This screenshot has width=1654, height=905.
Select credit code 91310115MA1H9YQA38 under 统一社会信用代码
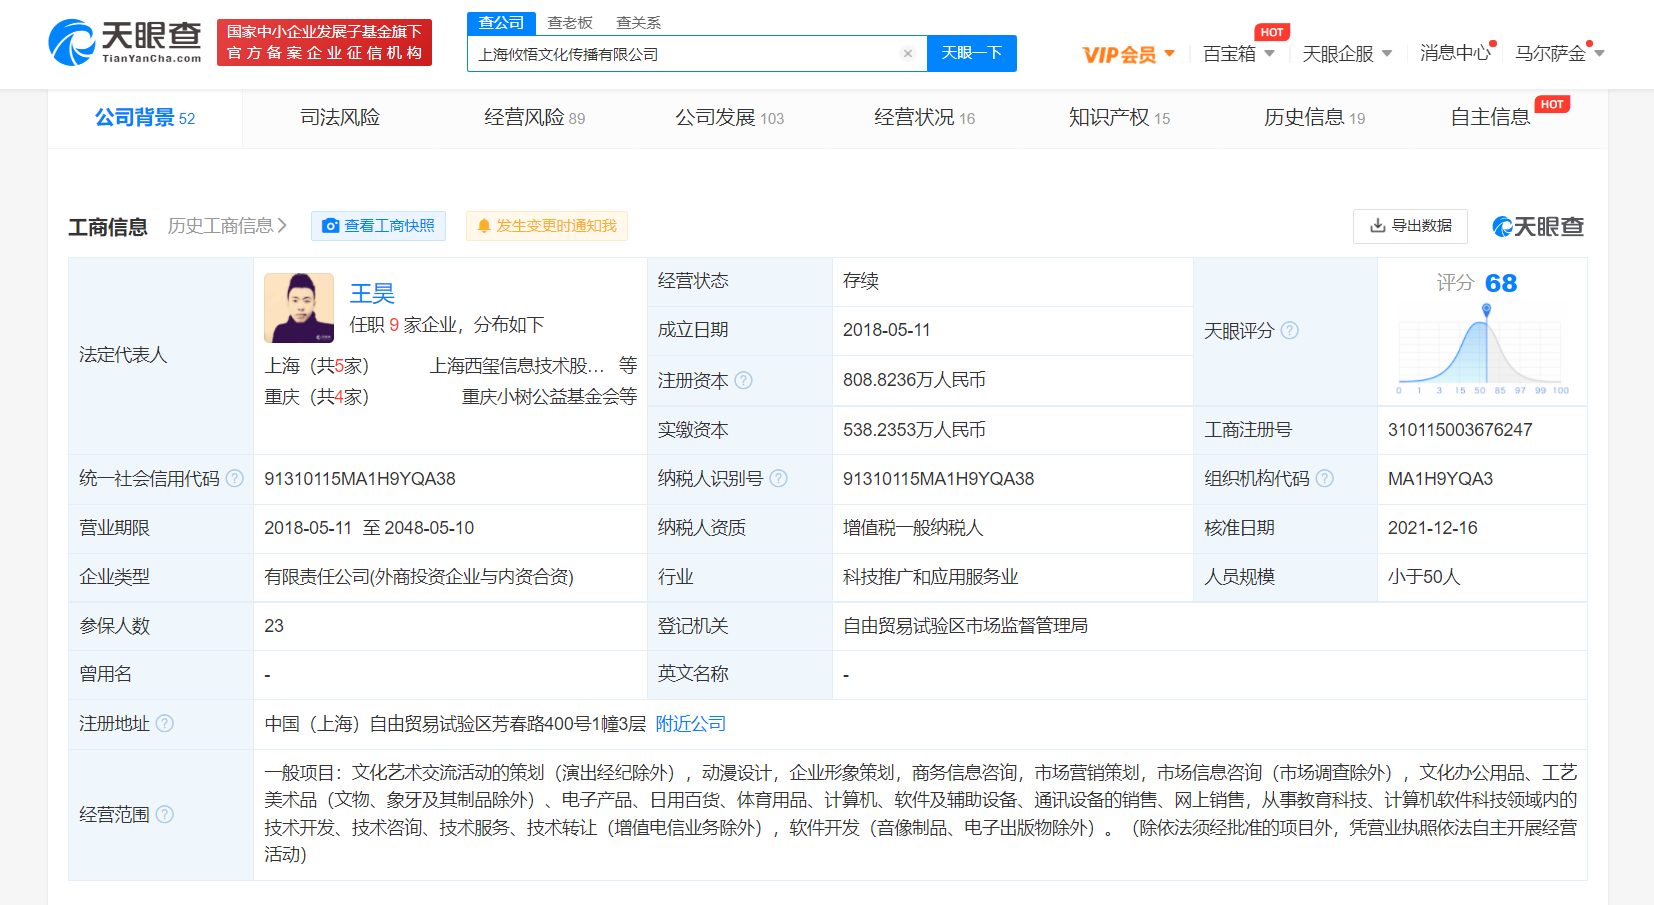click(x=360, y=479)
